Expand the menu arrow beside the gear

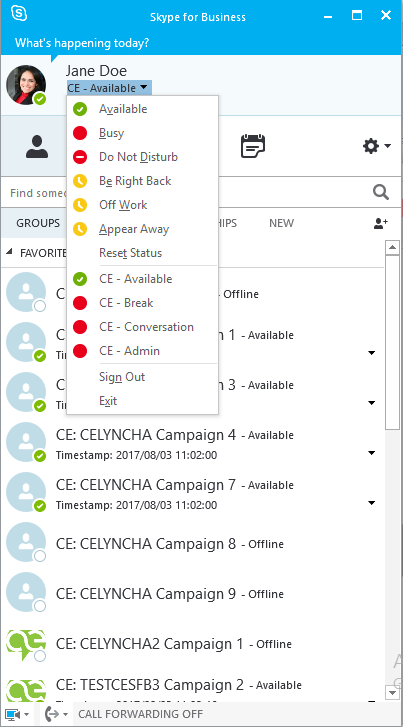[388, 147]
